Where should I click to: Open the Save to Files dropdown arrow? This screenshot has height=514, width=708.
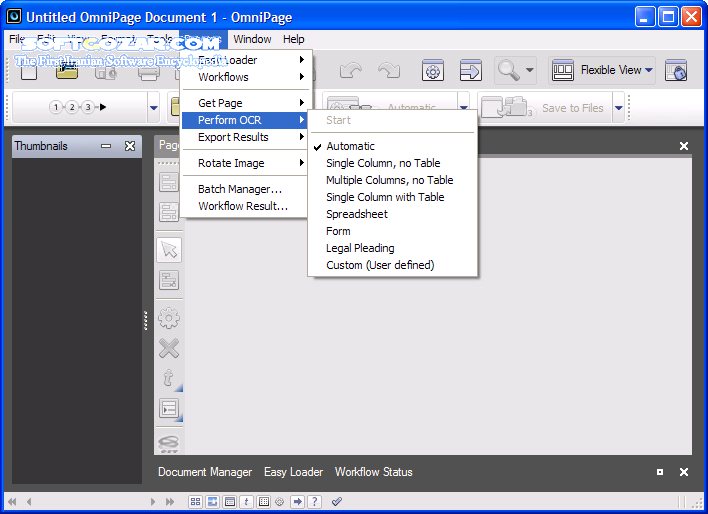[619, 107]
